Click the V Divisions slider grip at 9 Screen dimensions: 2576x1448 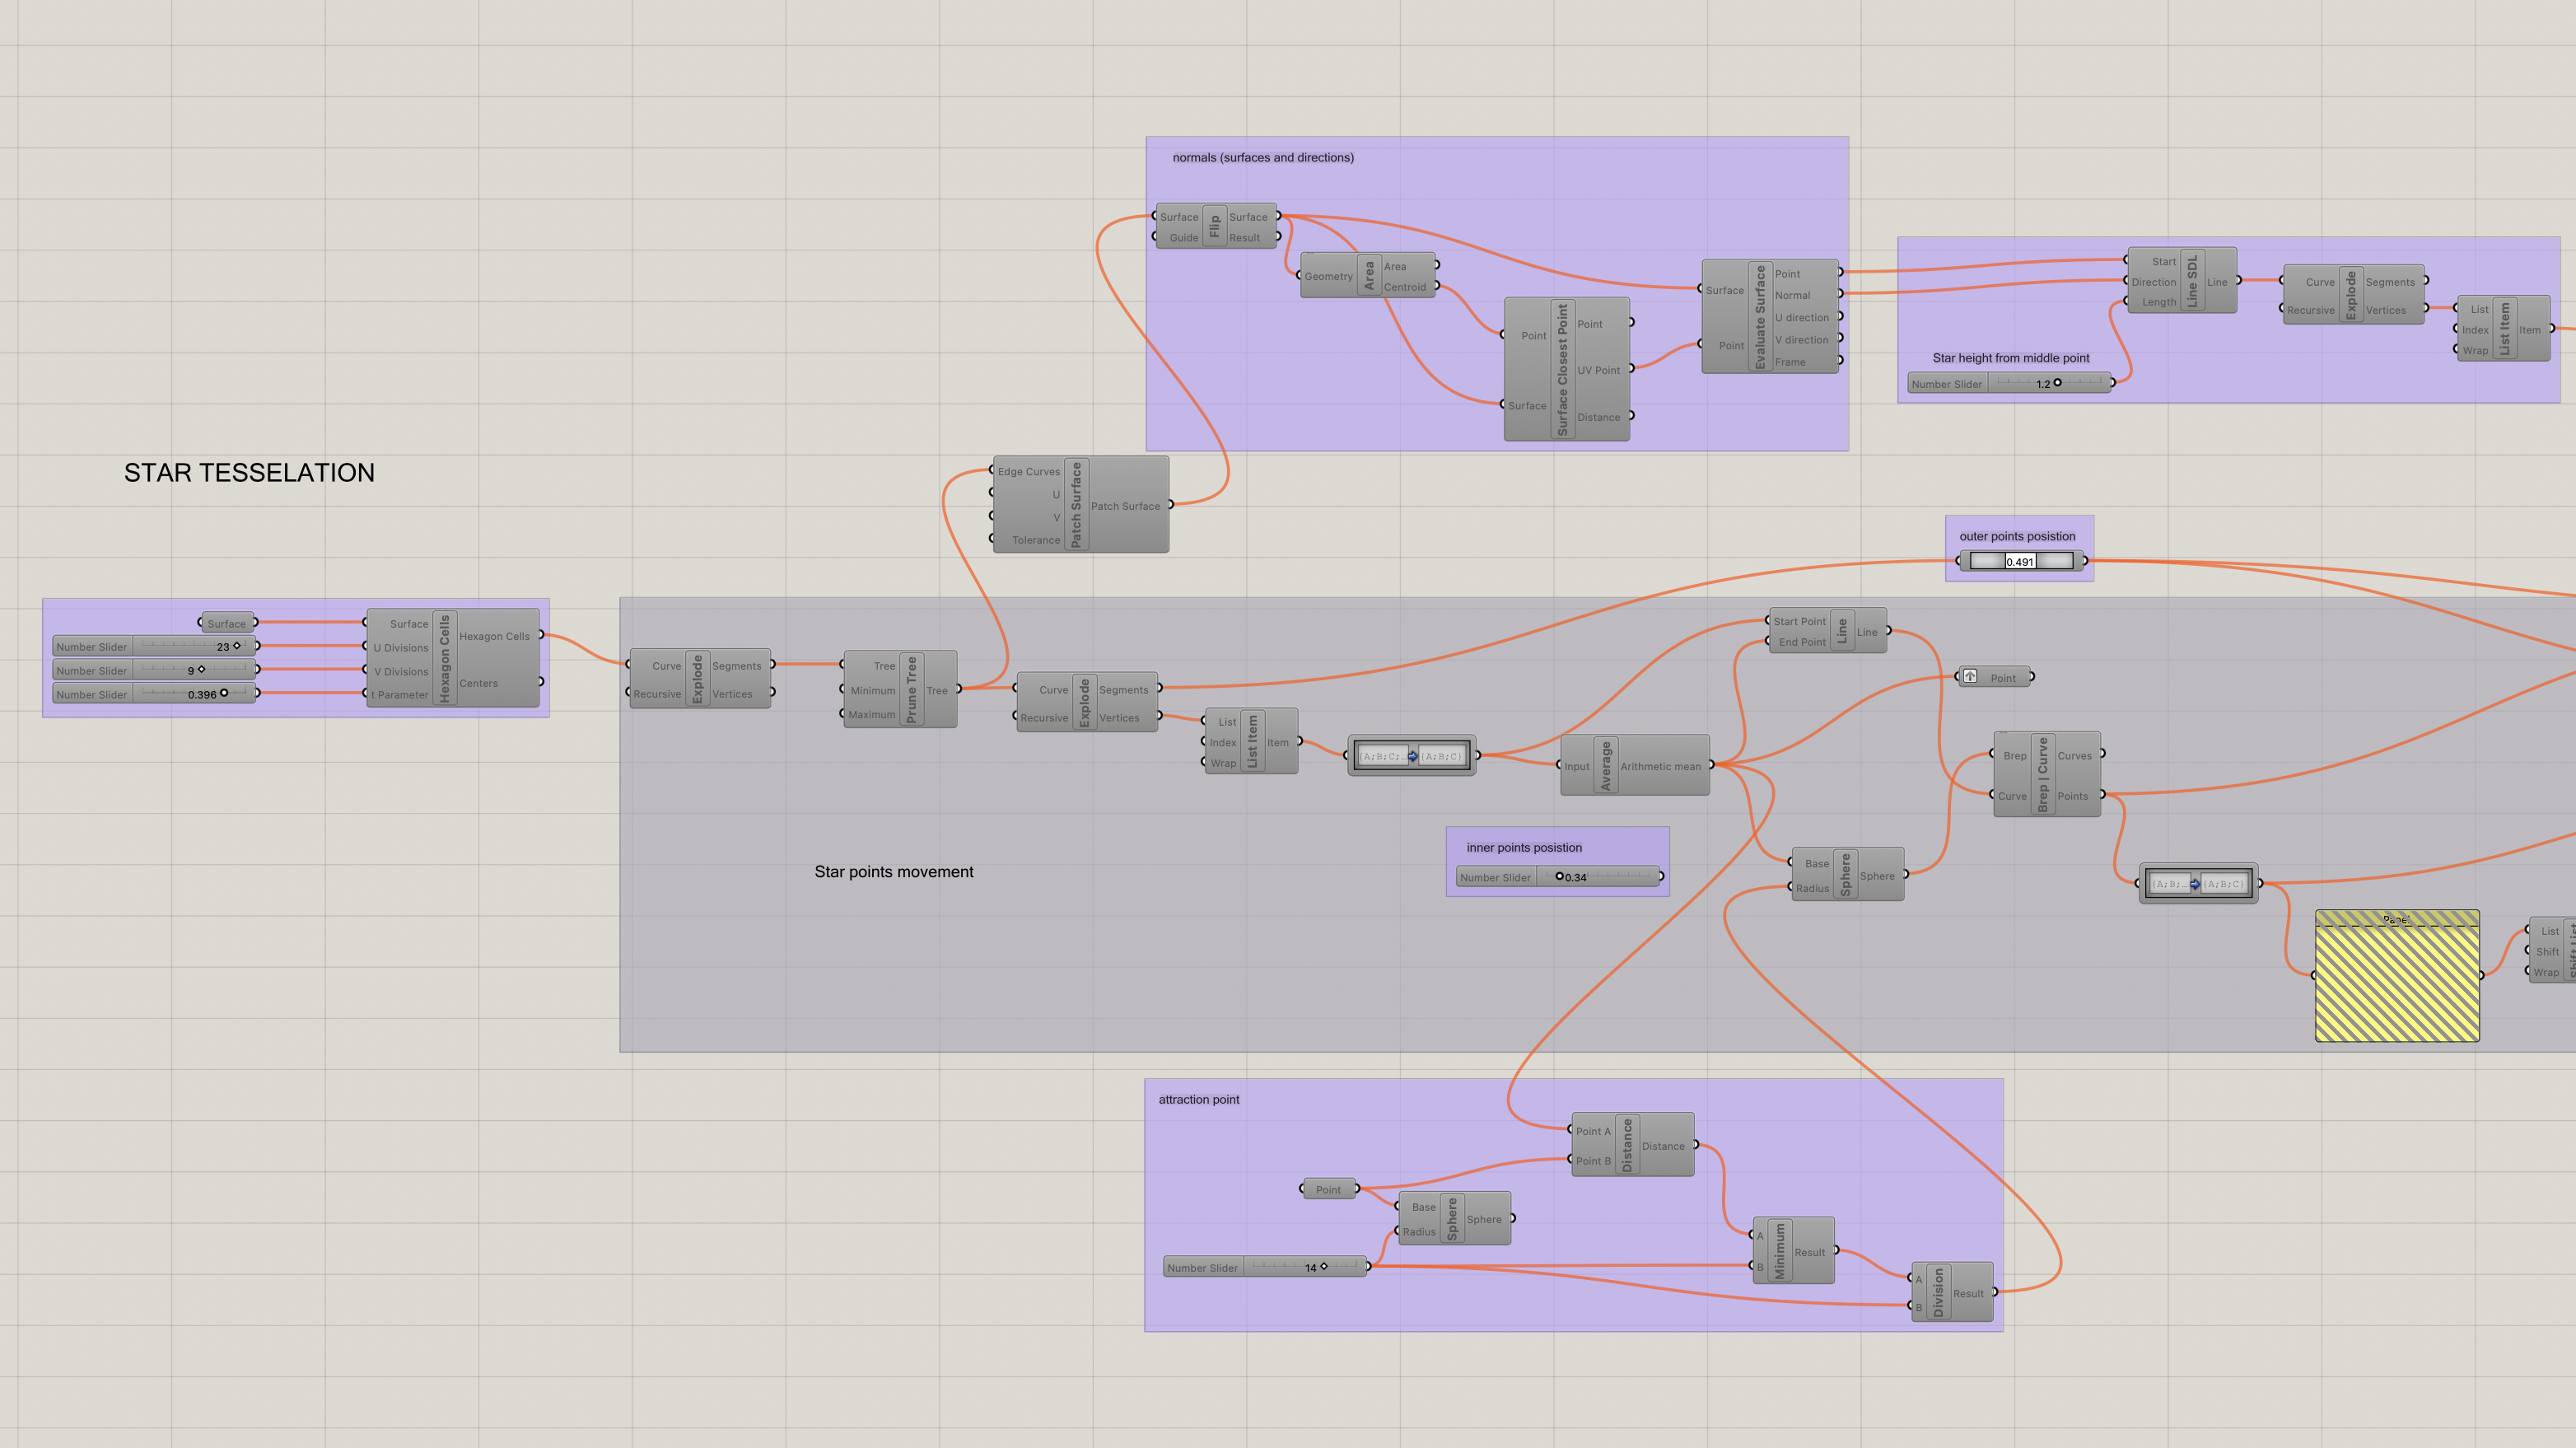[x=201, y=670]
